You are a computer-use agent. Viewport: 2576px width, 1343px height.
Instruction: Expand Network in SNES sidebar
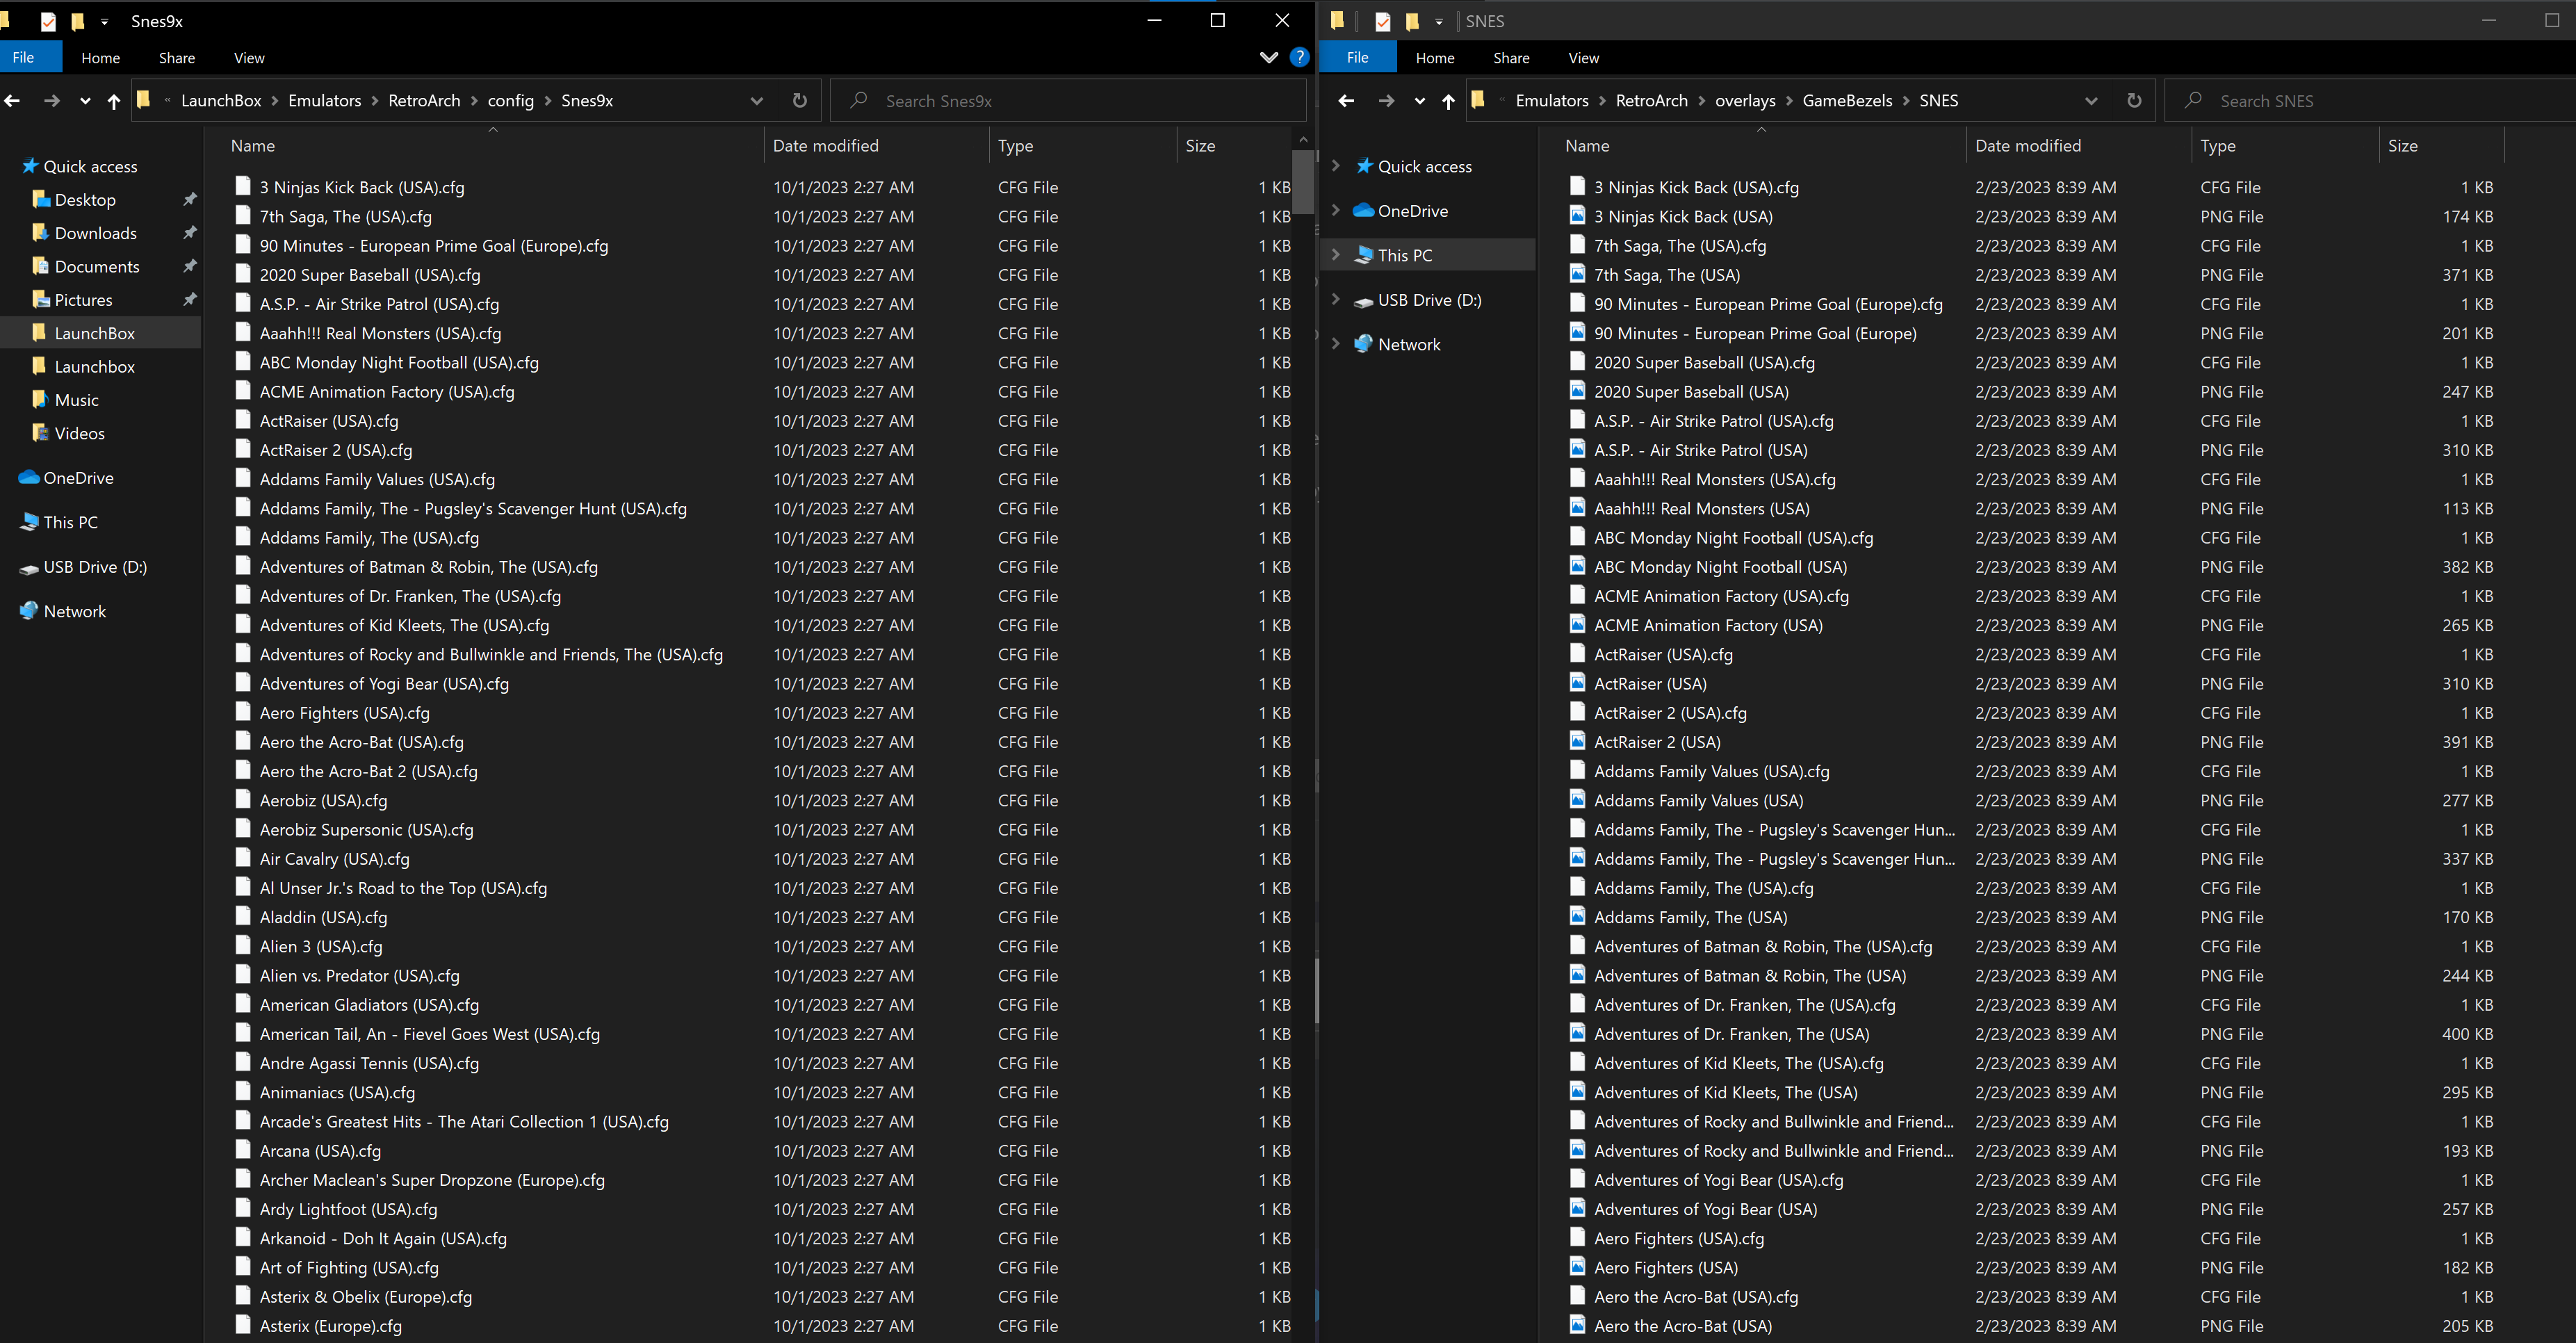(x=1335, y=344)
